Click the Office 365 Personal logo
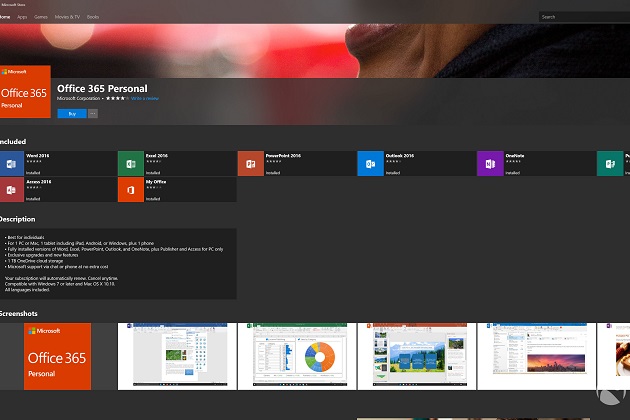Viewport: 630px width, 420px height. (x=25, y=92)
